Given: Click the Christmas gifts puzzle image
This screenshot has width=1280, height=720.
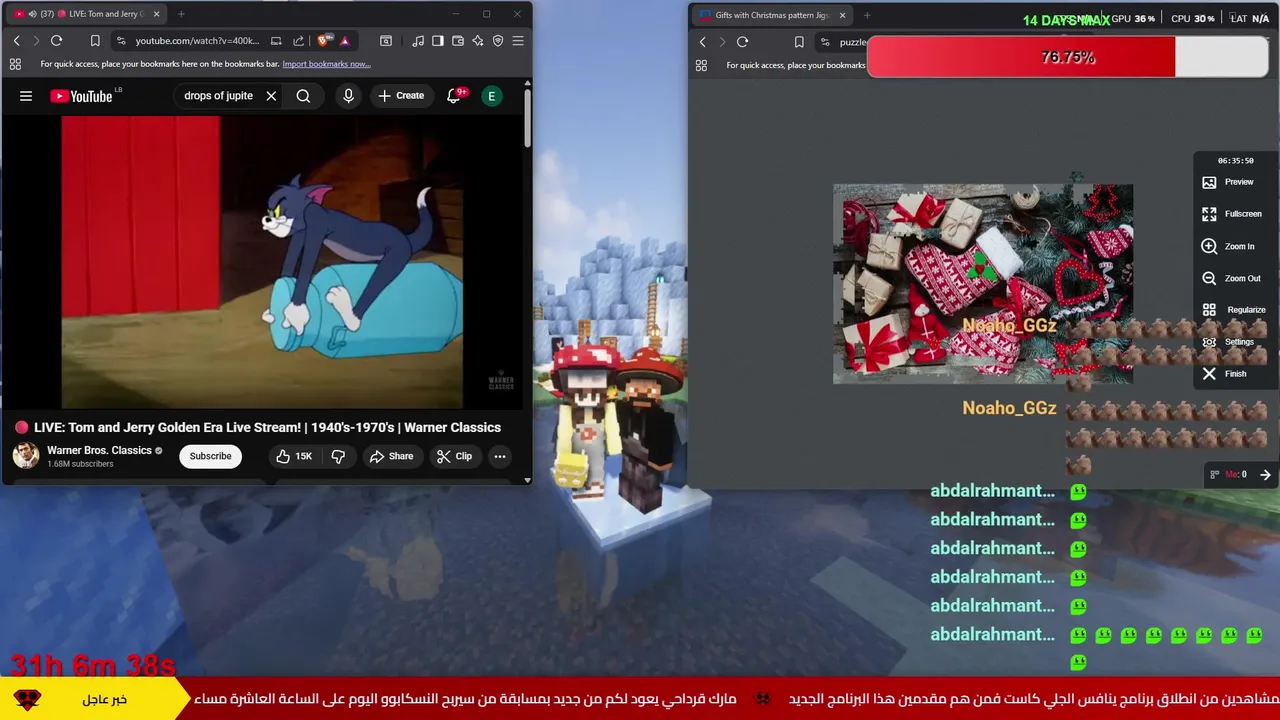Looking at the screenshot, I should pyautogui.click(x=983, y=284).
